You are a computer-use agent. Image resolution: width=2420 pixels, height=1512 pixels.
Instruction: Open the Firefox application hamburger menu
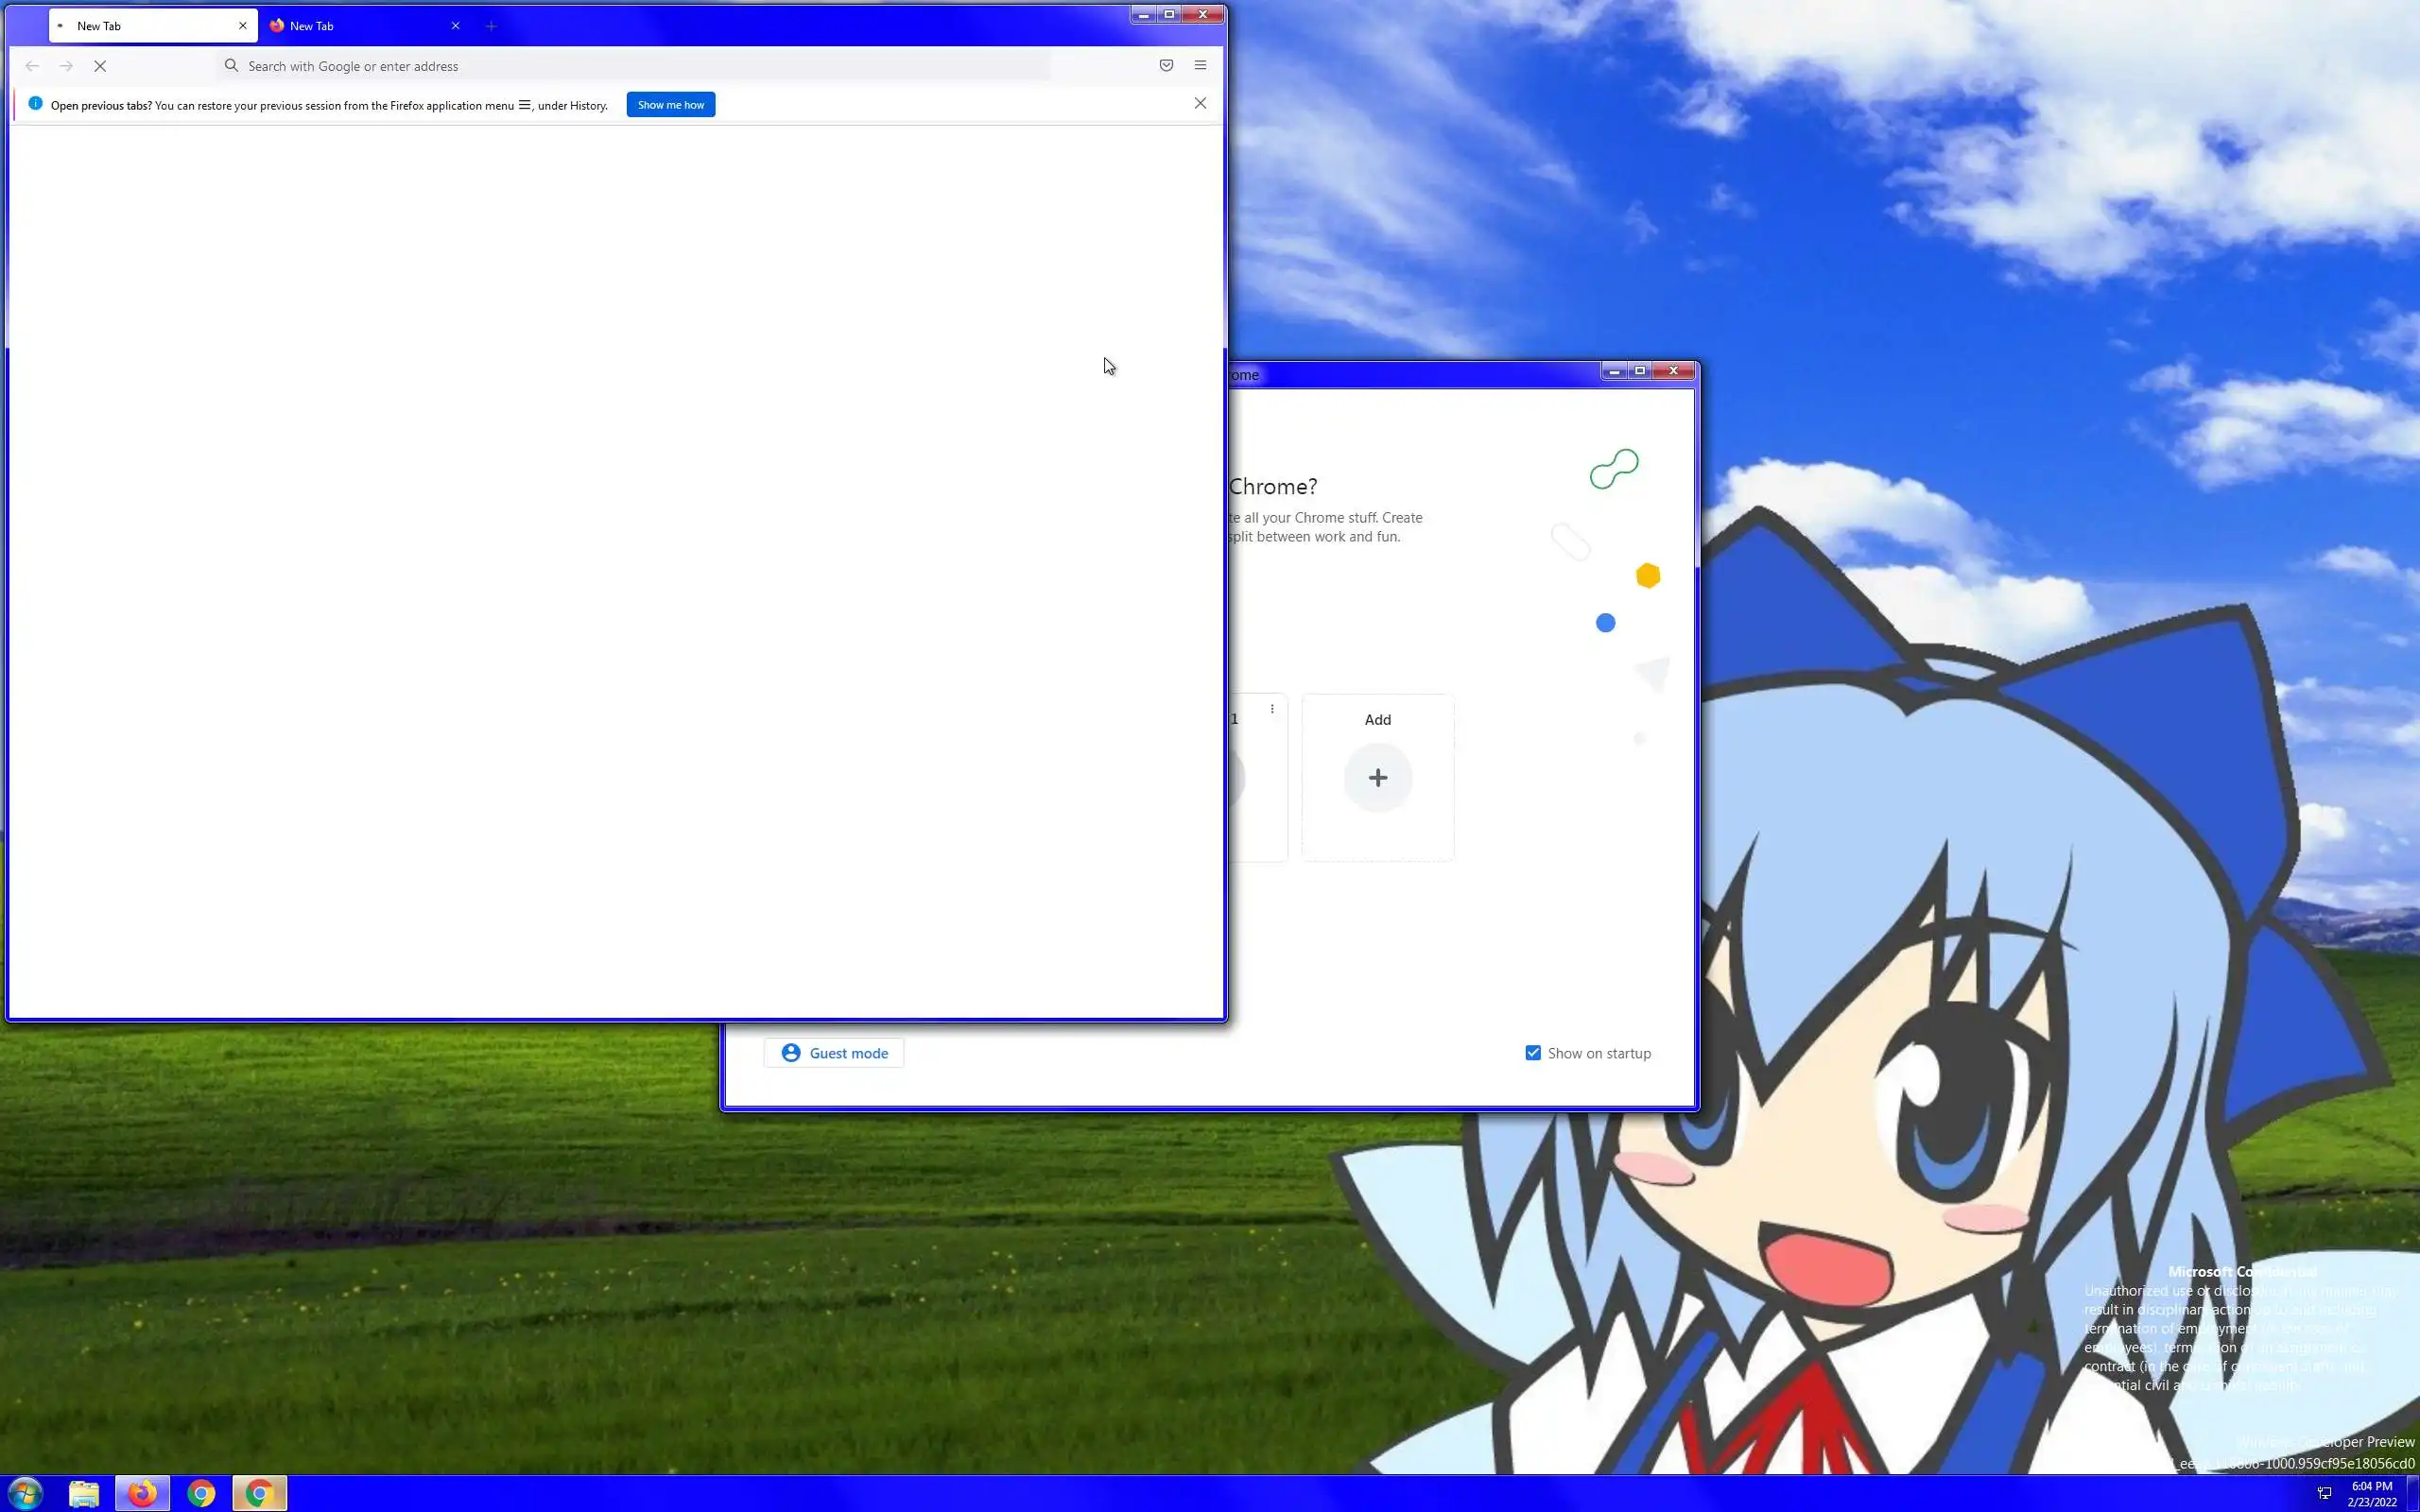click(1200, 65)
